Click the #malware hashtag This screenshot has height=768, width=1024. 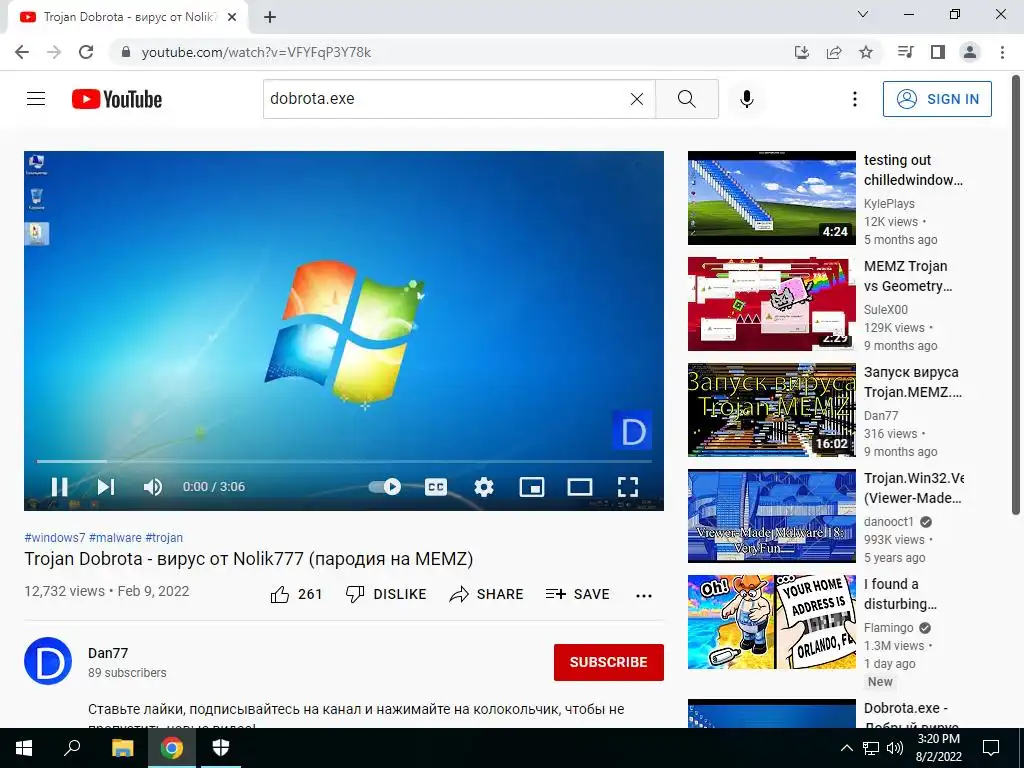tap(115, 537)
